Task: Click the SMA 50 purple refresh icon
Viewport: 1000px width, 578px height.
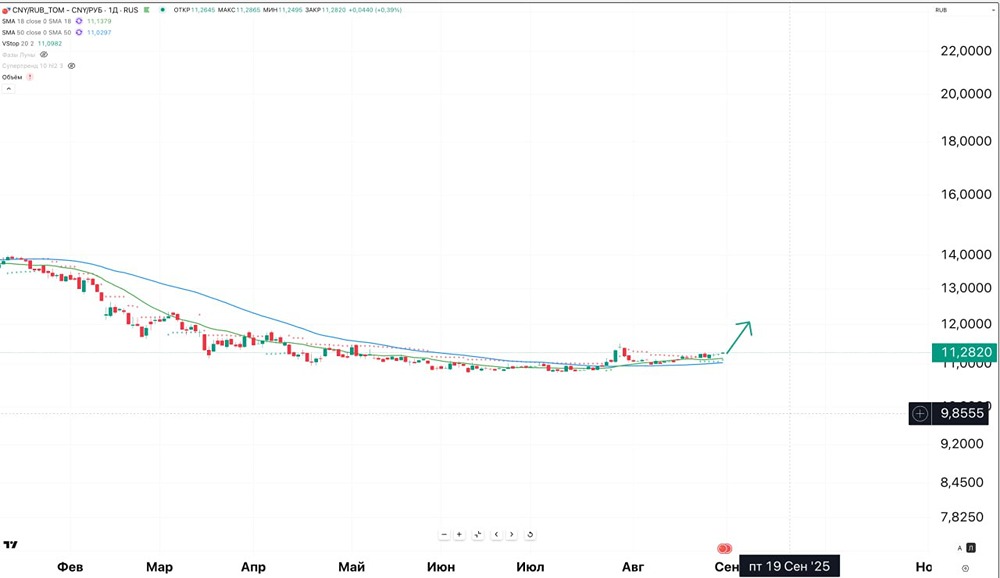Action: tap(79, 32)
